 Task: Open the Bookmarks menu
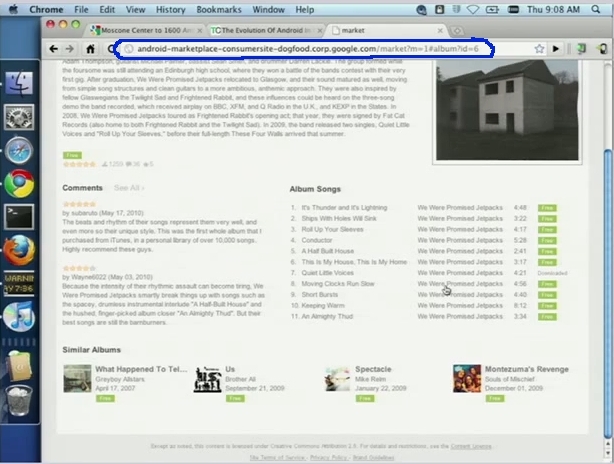pyautogui.click(x=219, y=9)
